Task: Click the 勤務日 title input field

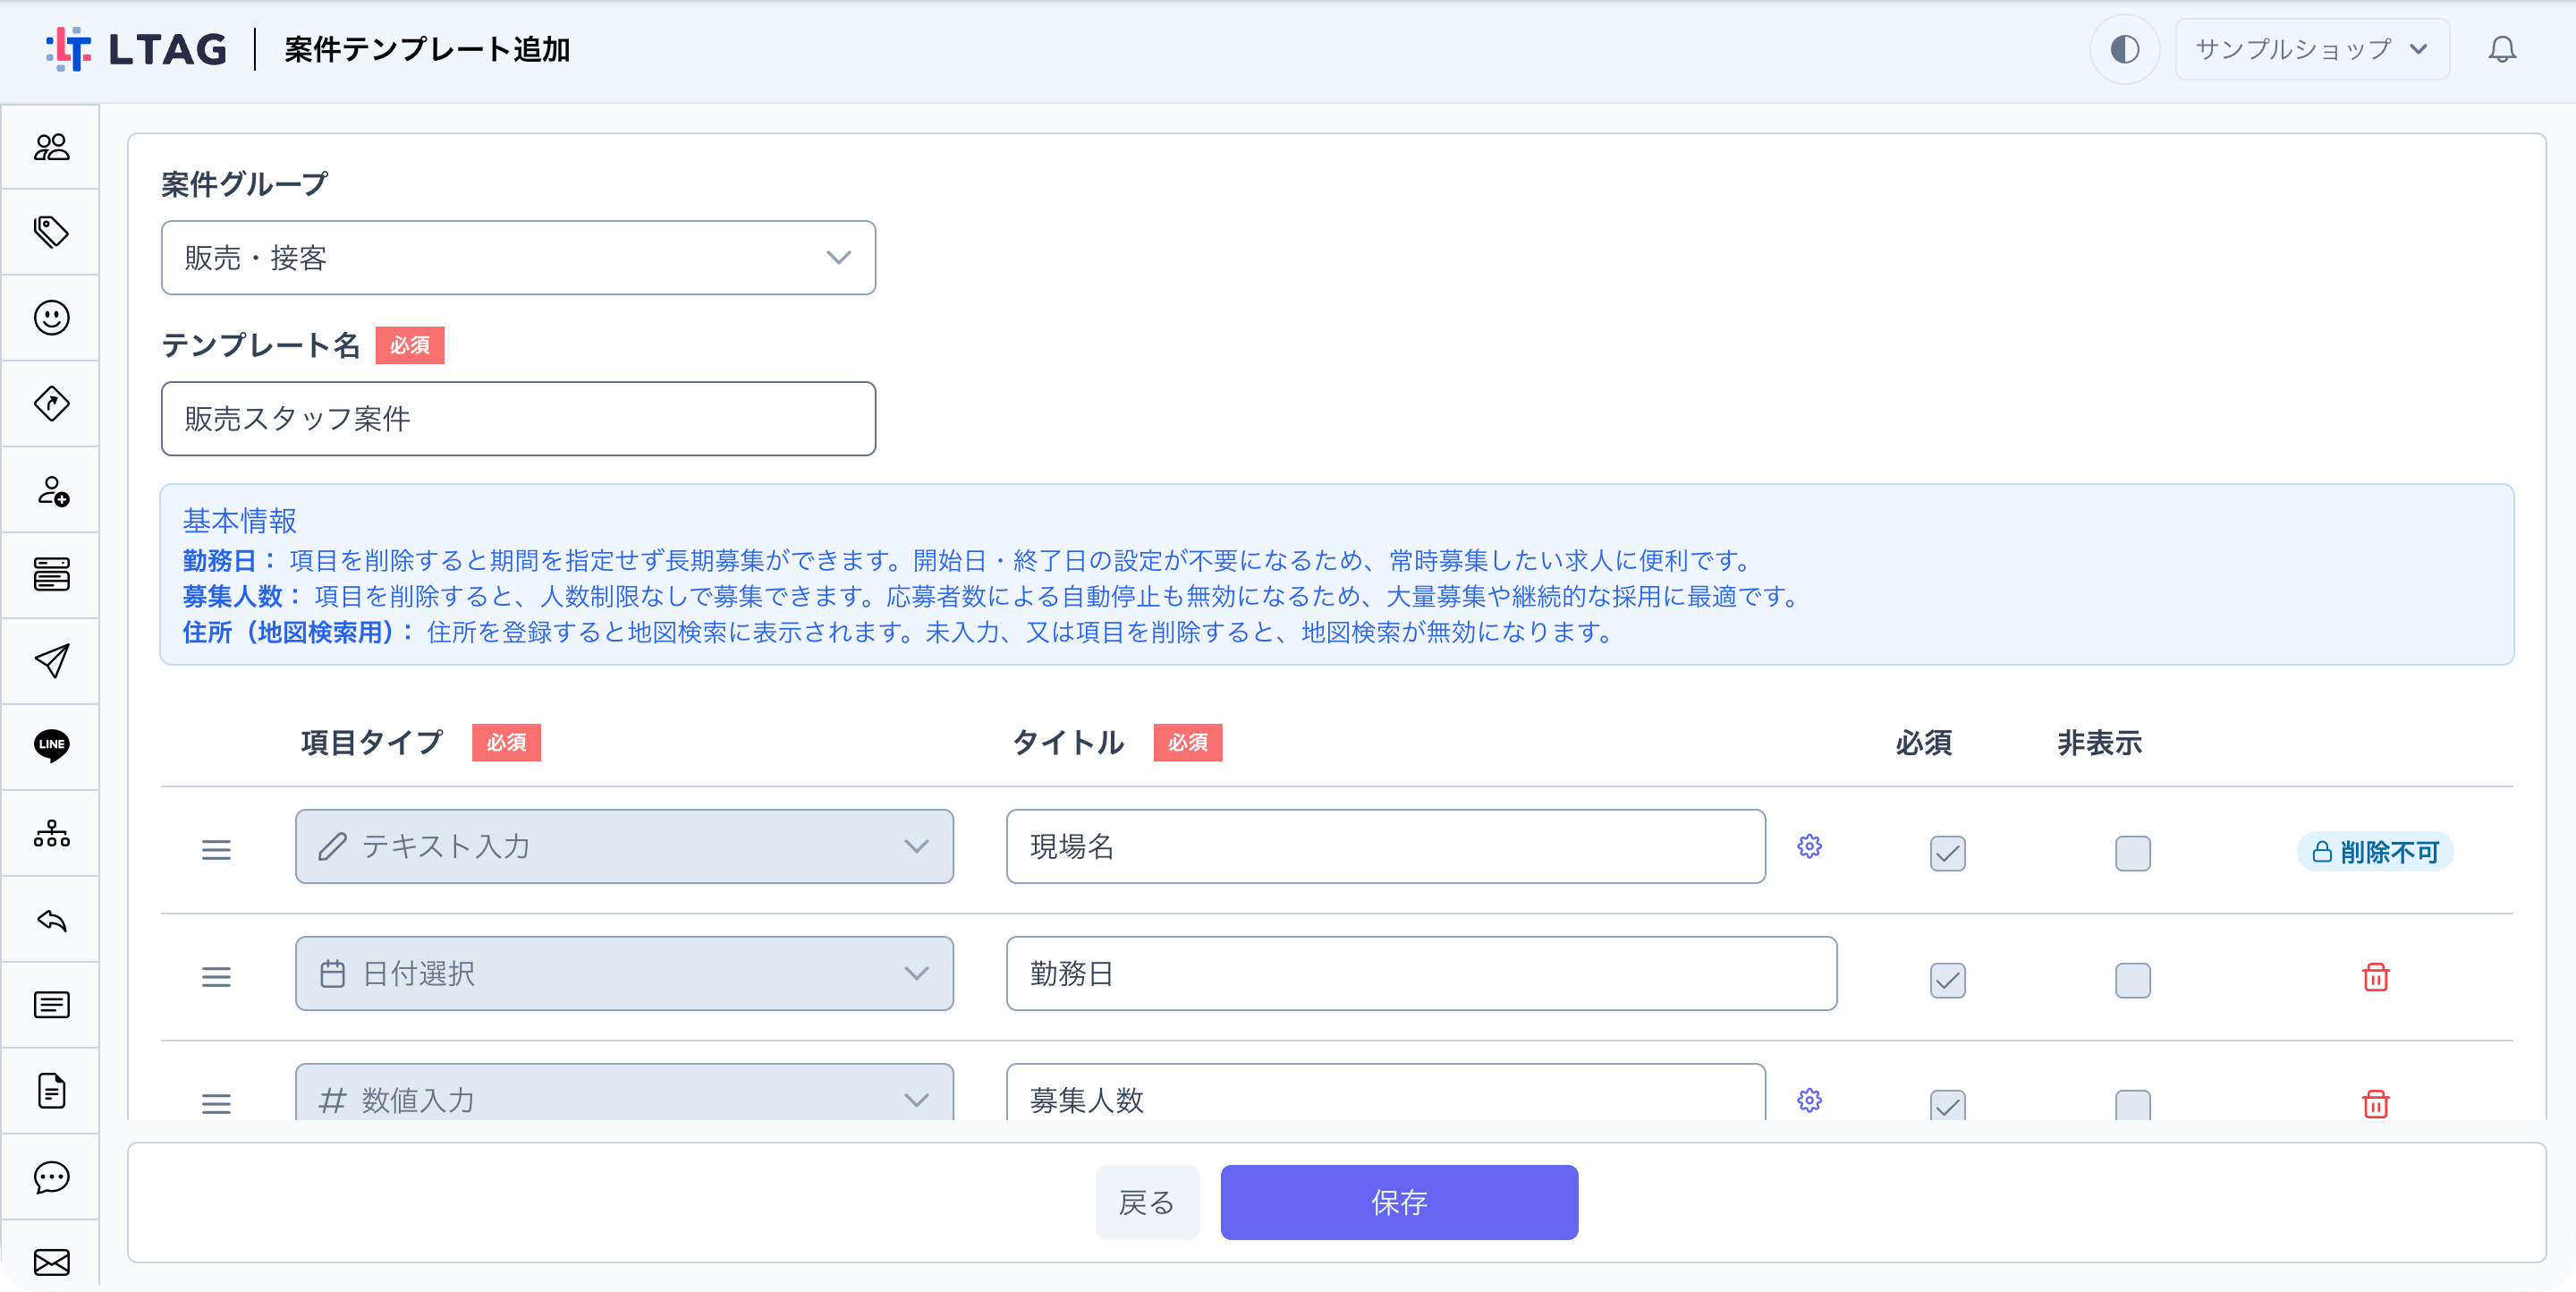Action: click(x=1421, y=973)
